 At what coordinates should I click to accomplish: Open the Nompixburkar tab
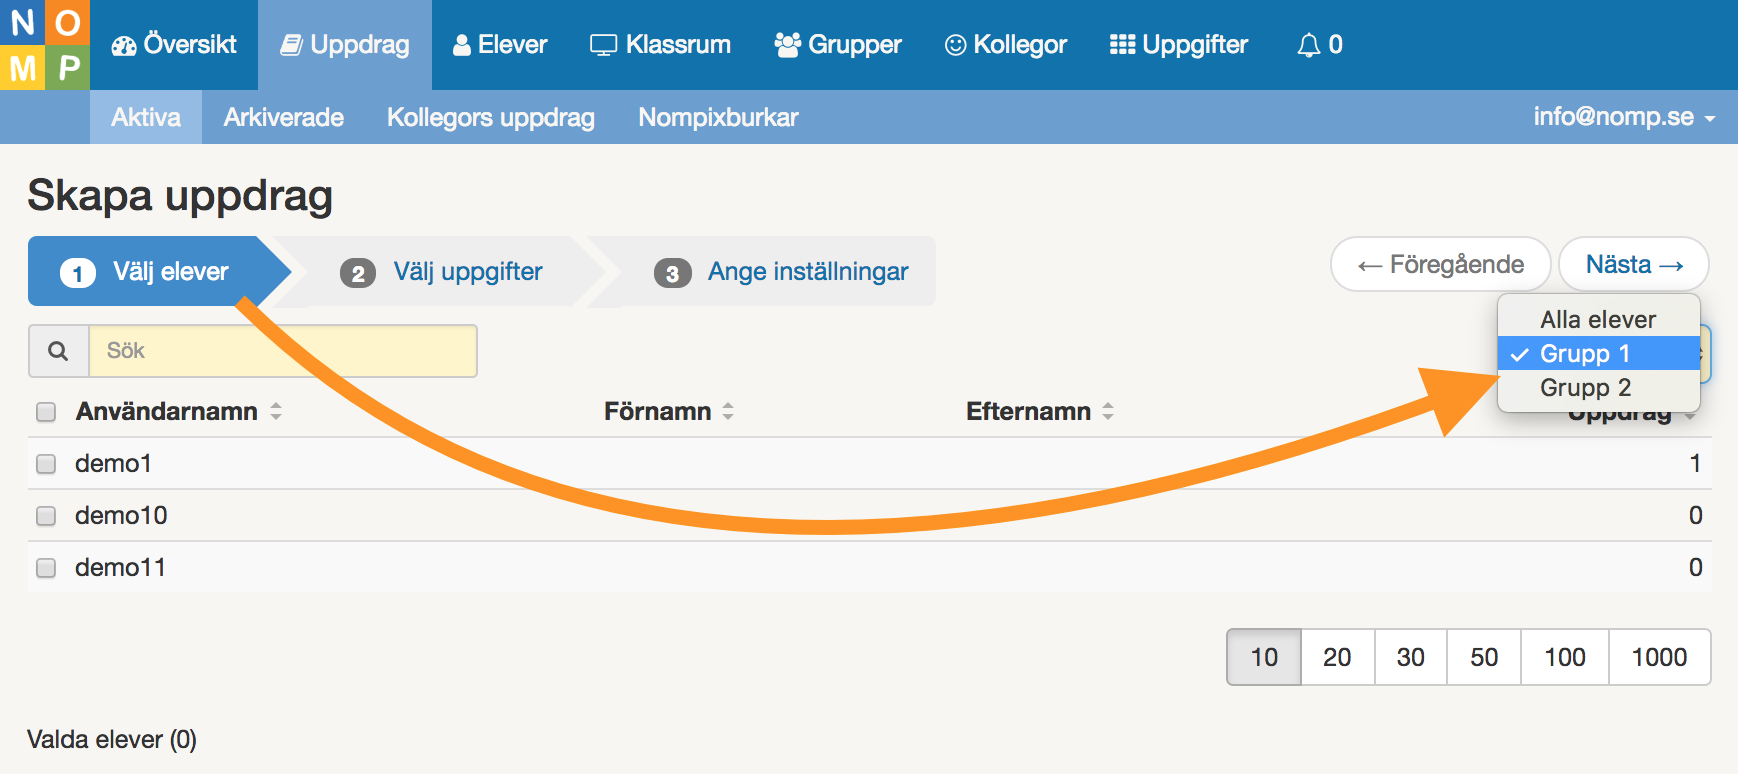coord(718,118)
